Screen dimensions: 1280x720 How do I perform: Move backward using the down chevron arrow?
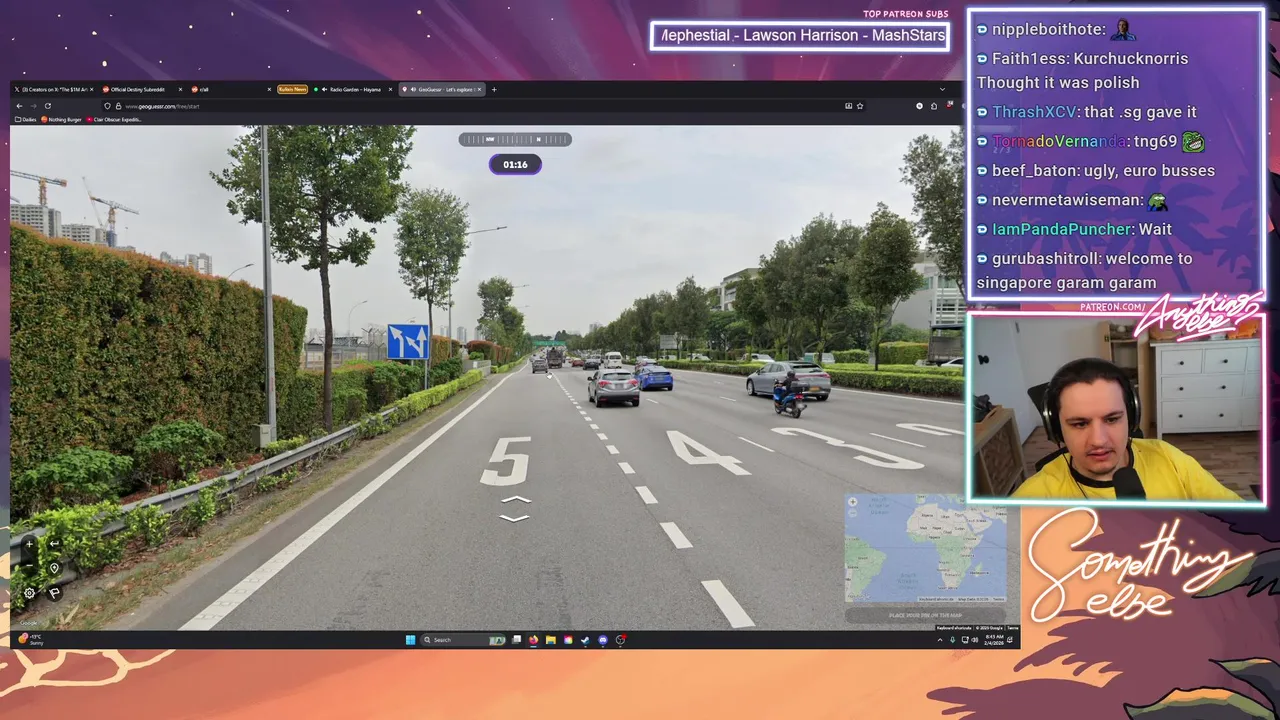(x=514, y=518)
